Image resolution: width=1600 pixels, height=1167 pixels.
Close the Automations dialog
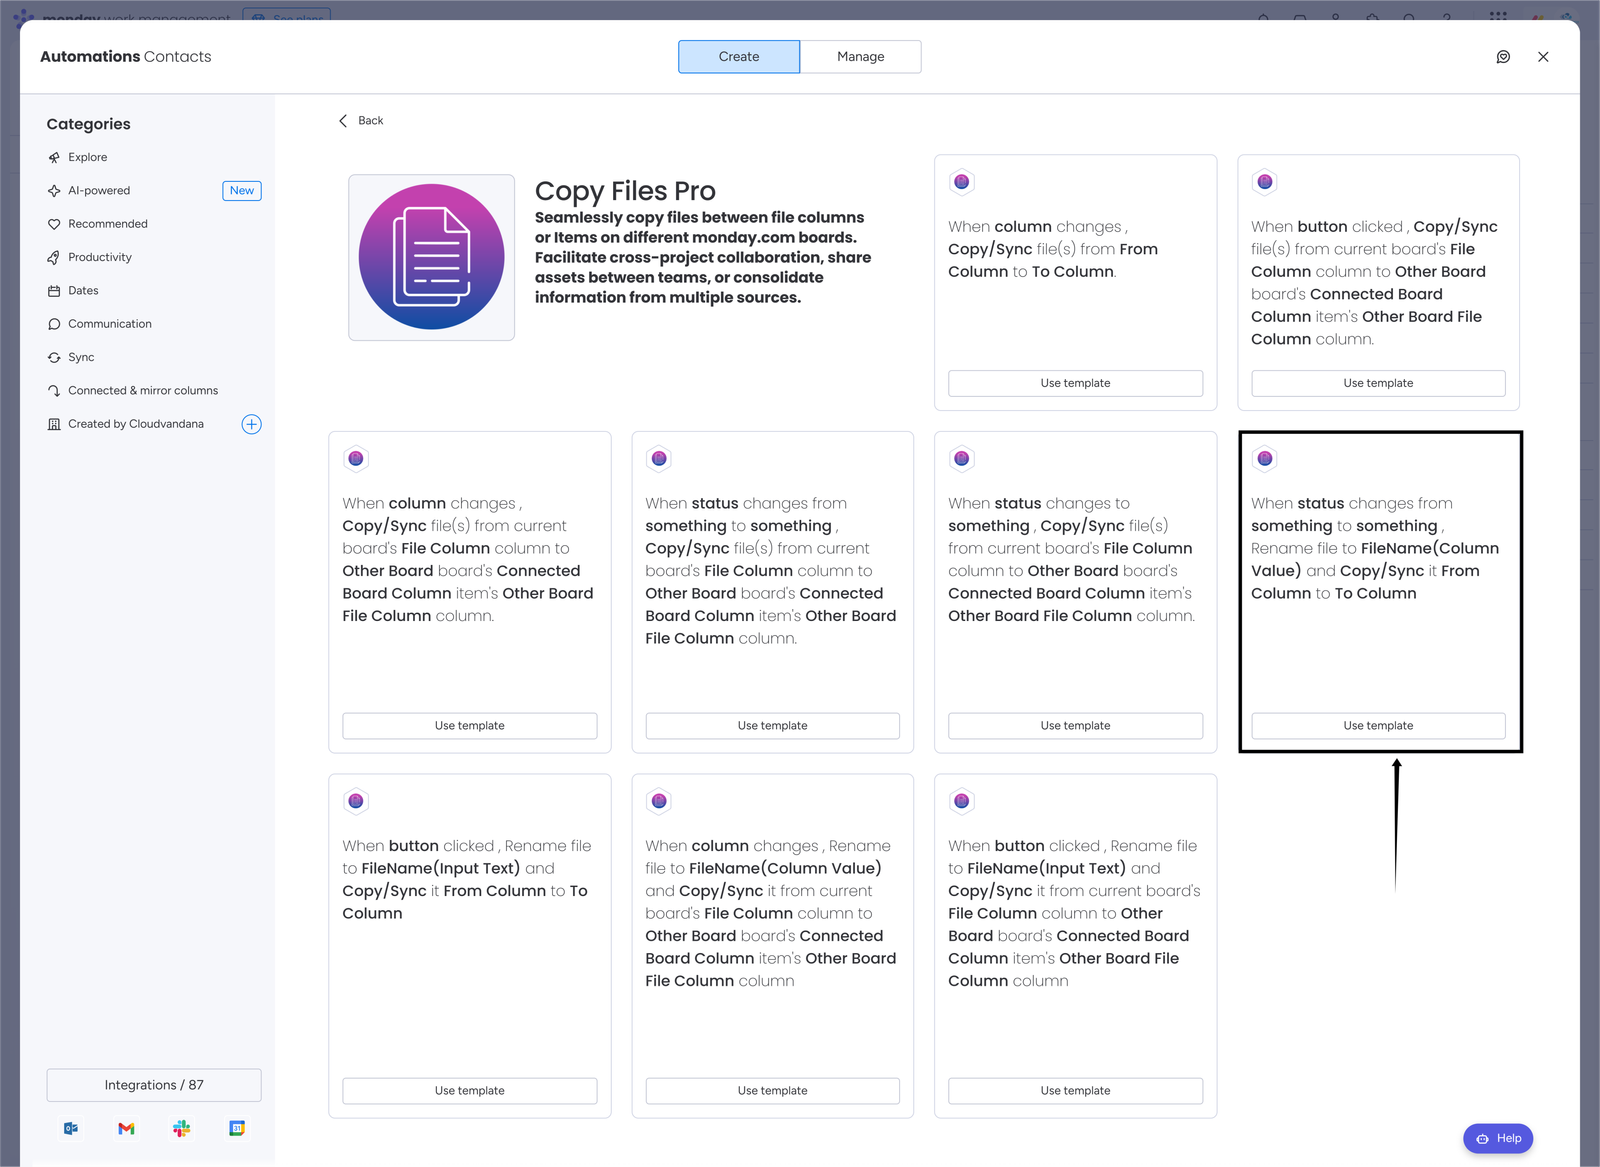click(1543, 57)
